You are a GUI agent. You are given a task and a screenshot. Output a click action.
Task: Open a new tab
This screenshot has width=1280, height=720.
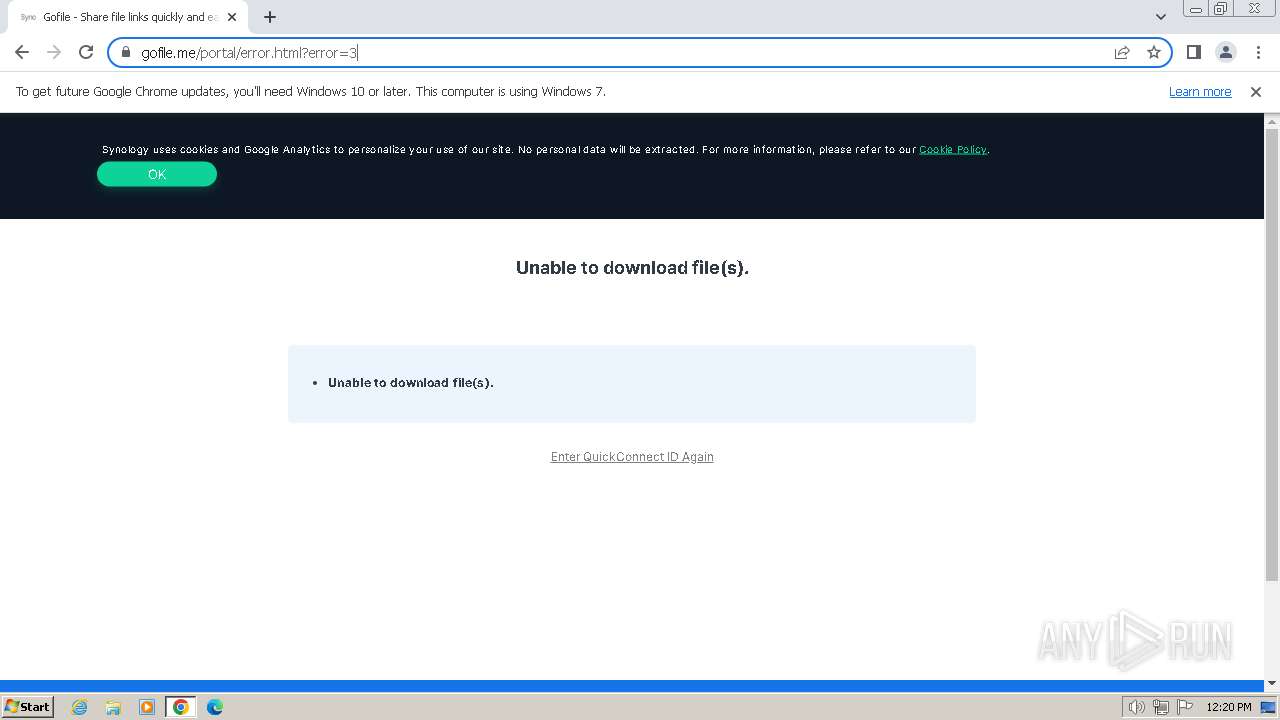270,17
